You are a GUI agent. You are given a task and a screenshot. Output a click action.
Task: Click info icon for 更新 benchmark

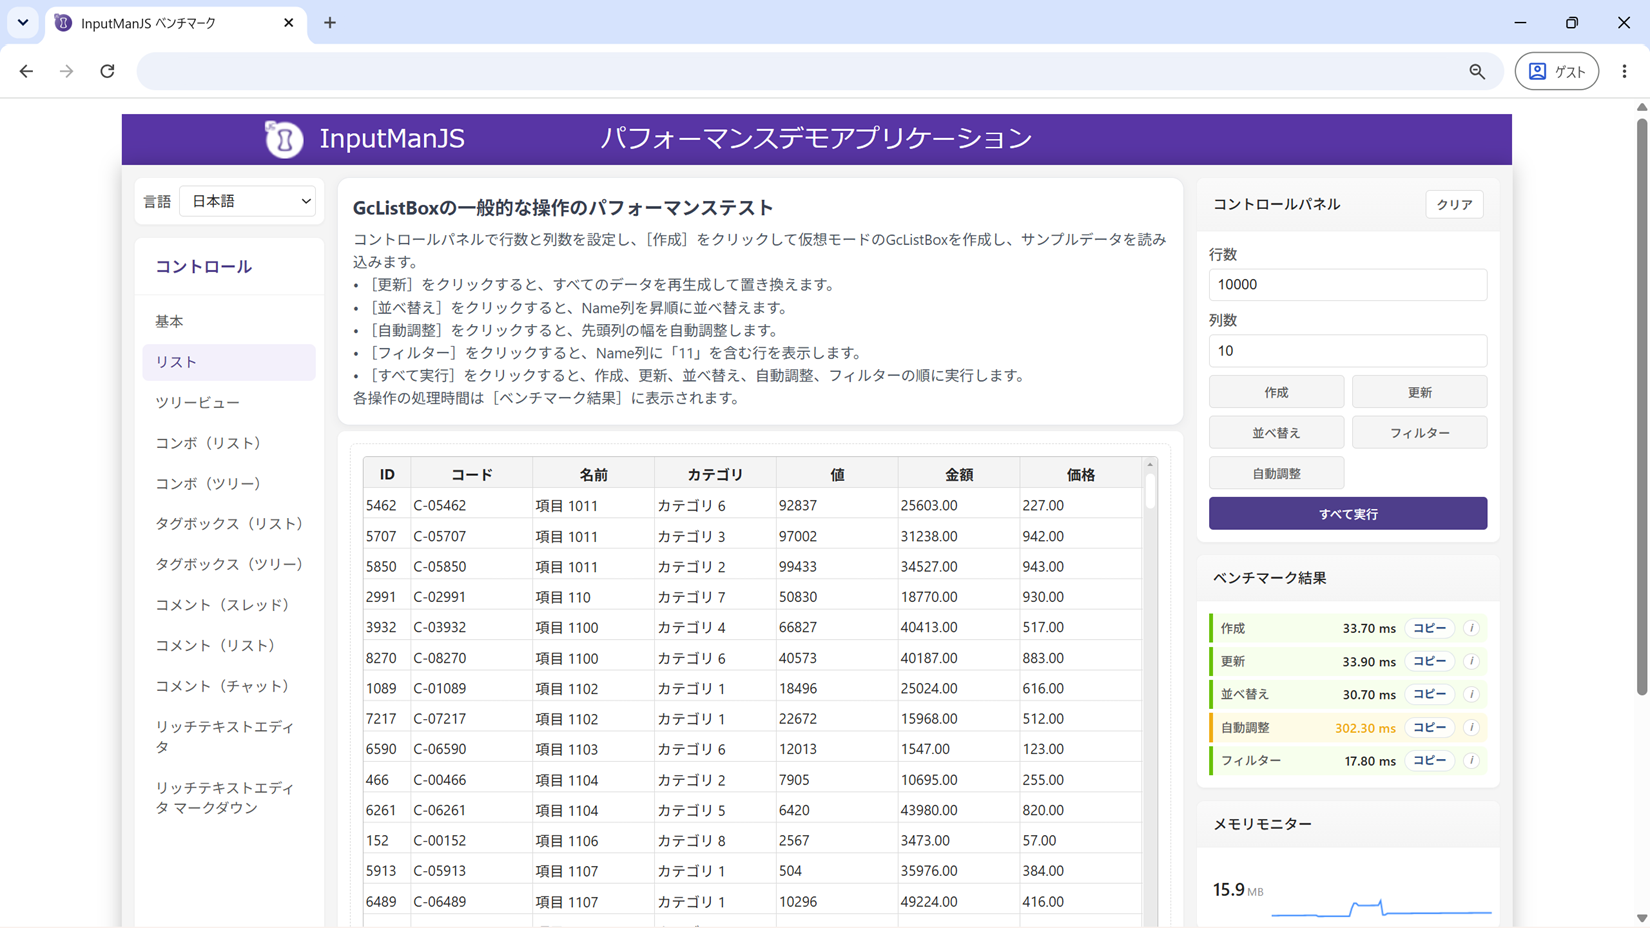pos(1471,661)
